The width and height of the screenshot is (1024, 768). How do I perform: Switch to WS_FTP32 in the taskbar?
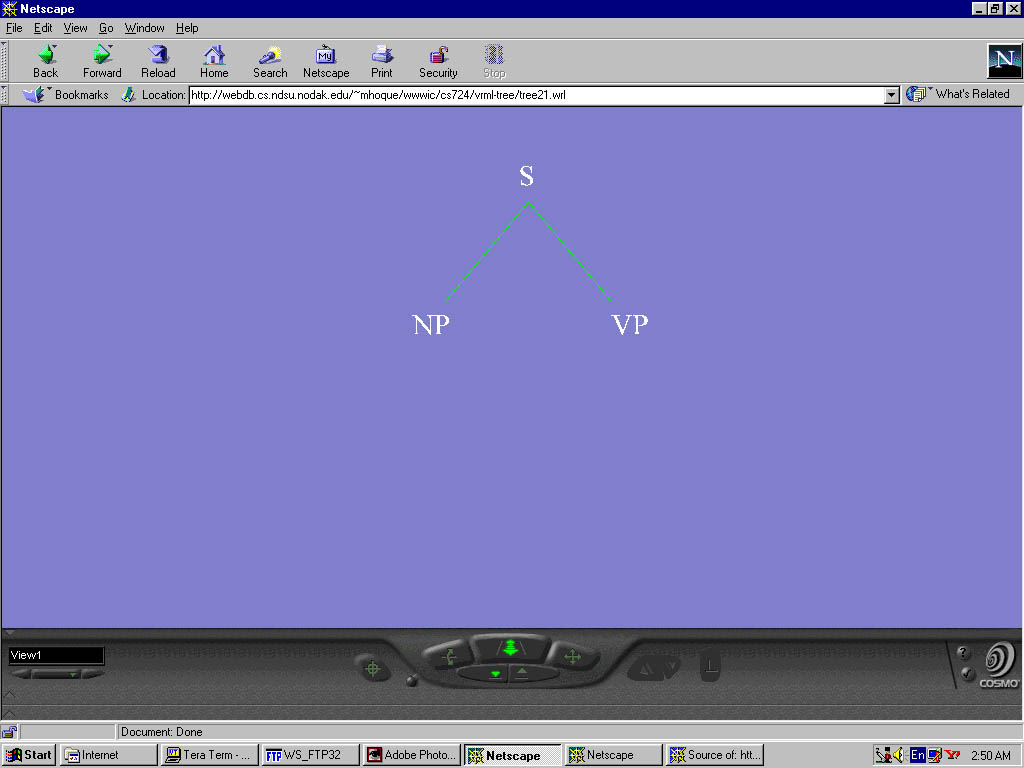[x=310, y=755]
